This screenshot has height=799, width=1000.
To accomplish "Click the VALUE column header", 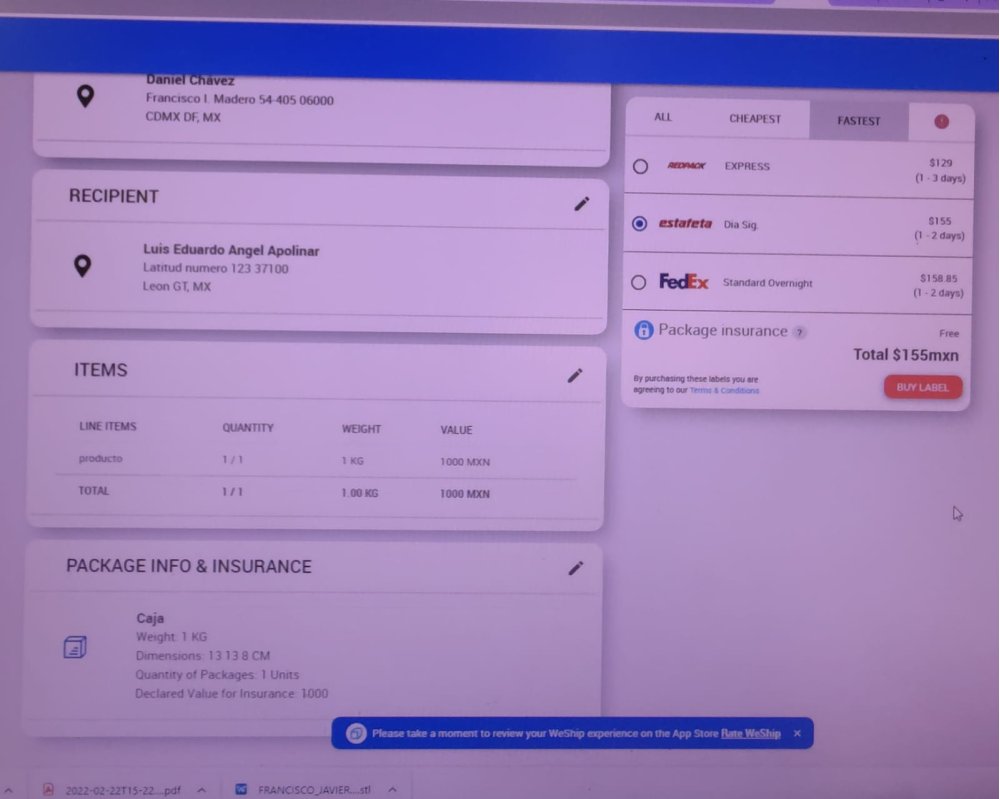I will [456, 430].
